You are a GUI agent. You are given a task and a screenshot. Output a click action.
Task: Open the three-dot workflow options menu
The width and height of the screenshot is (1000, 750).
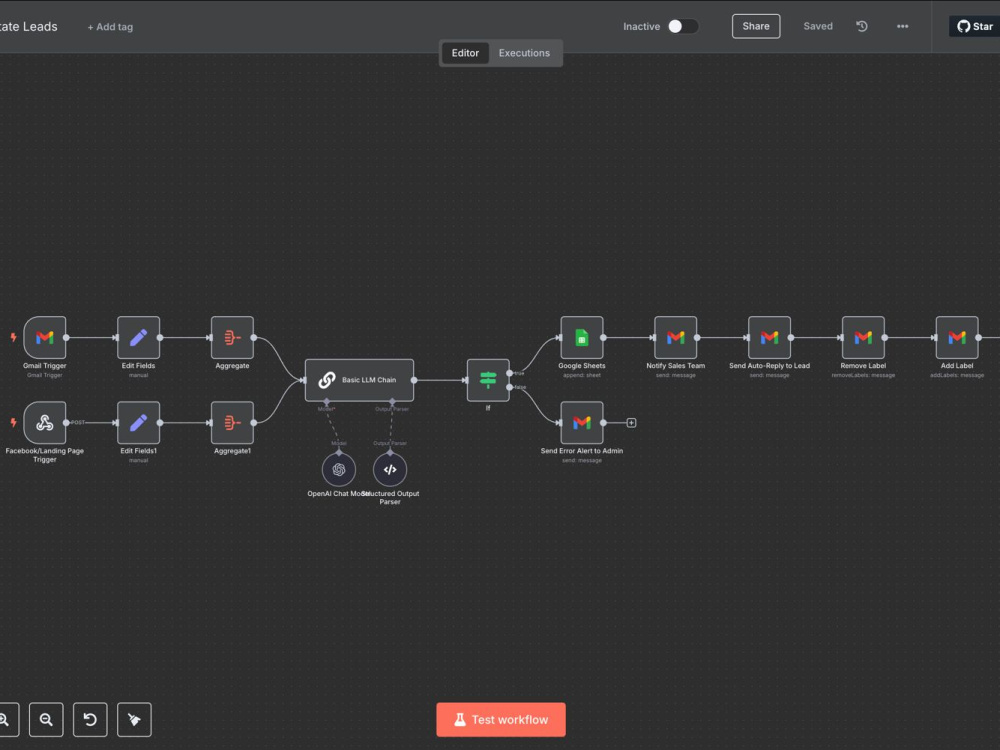coord(902,26)
